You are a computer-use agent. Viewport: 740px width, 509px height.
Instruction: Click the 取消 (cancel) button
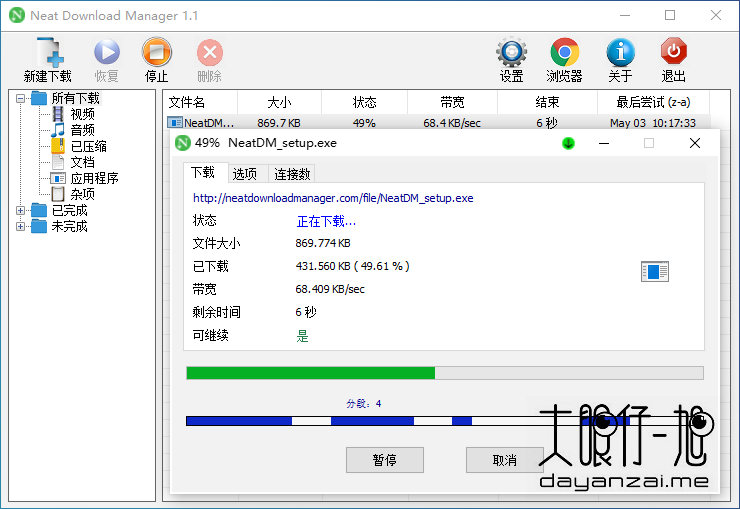(x=505, y=460)
